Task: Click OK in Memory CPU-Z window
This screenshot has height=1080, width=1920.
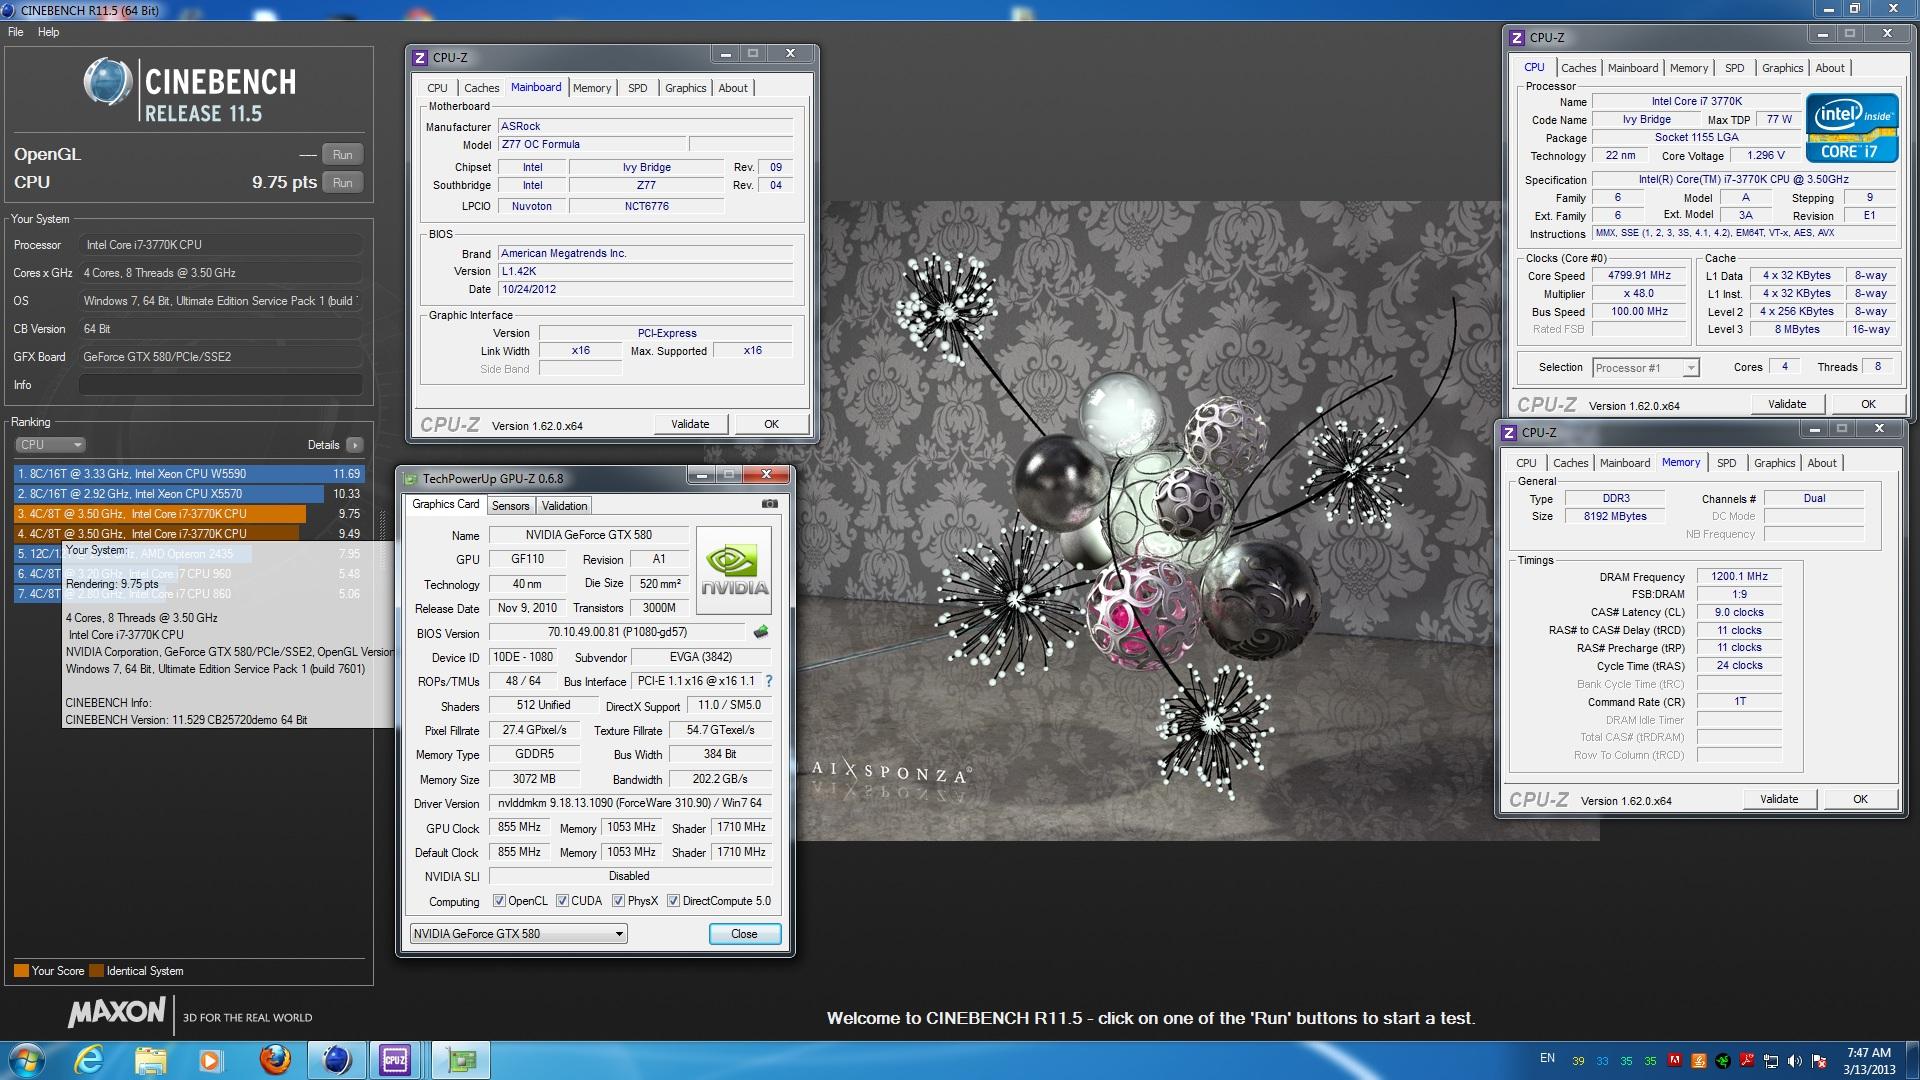Action: [x=1860, y=799]
